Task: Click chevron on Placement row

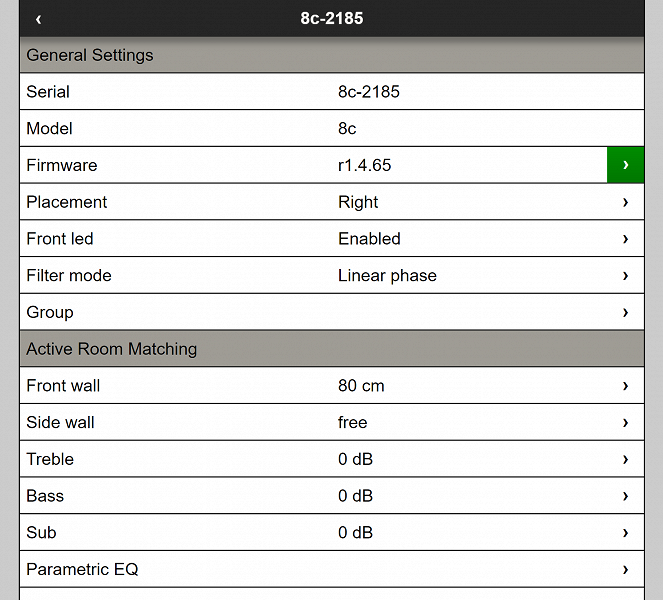Action: (625, 202)
